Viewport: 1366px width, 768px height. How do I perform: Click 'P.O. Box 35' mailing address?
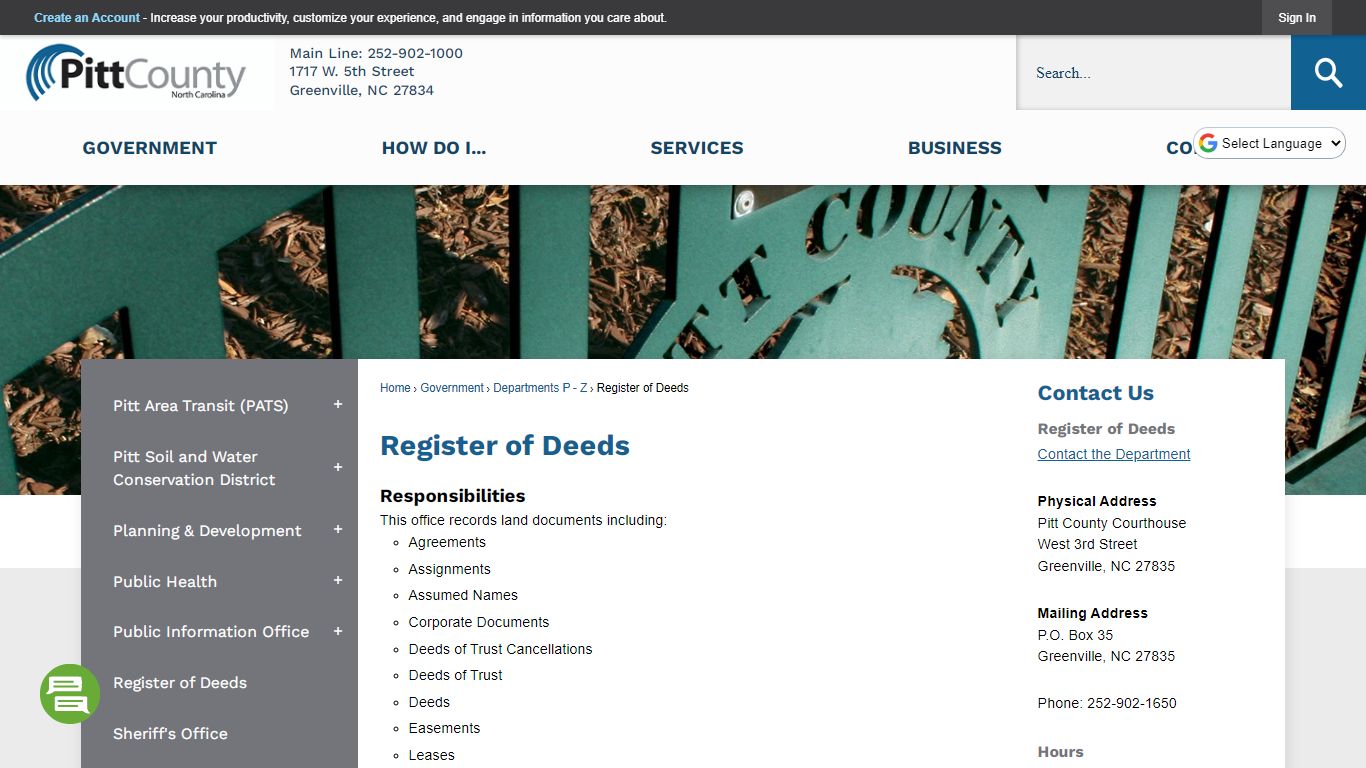pyautogui.click(x=1075, y=635)
